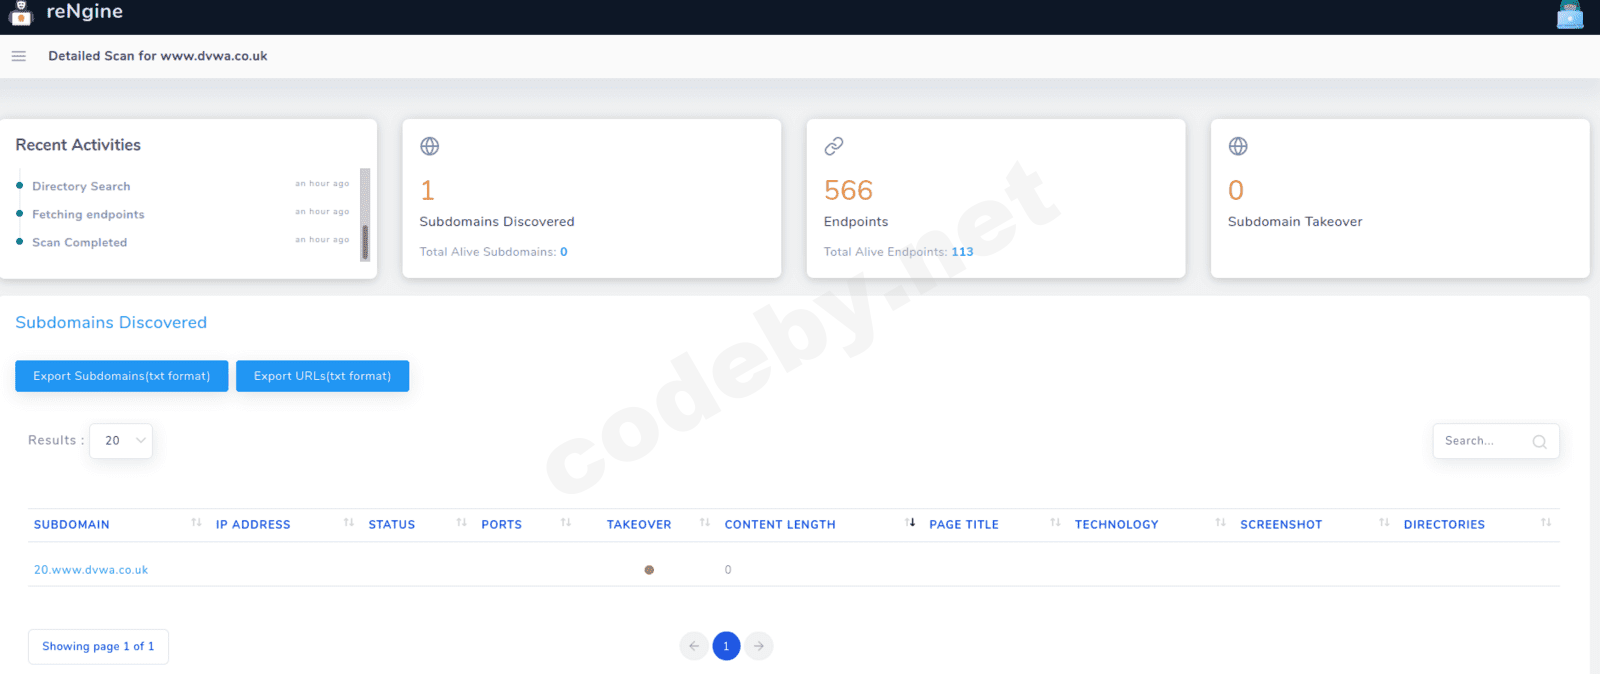Sort by Status column arrows
This screenshot has width=1600, height=674.
(x=462, y=523)
